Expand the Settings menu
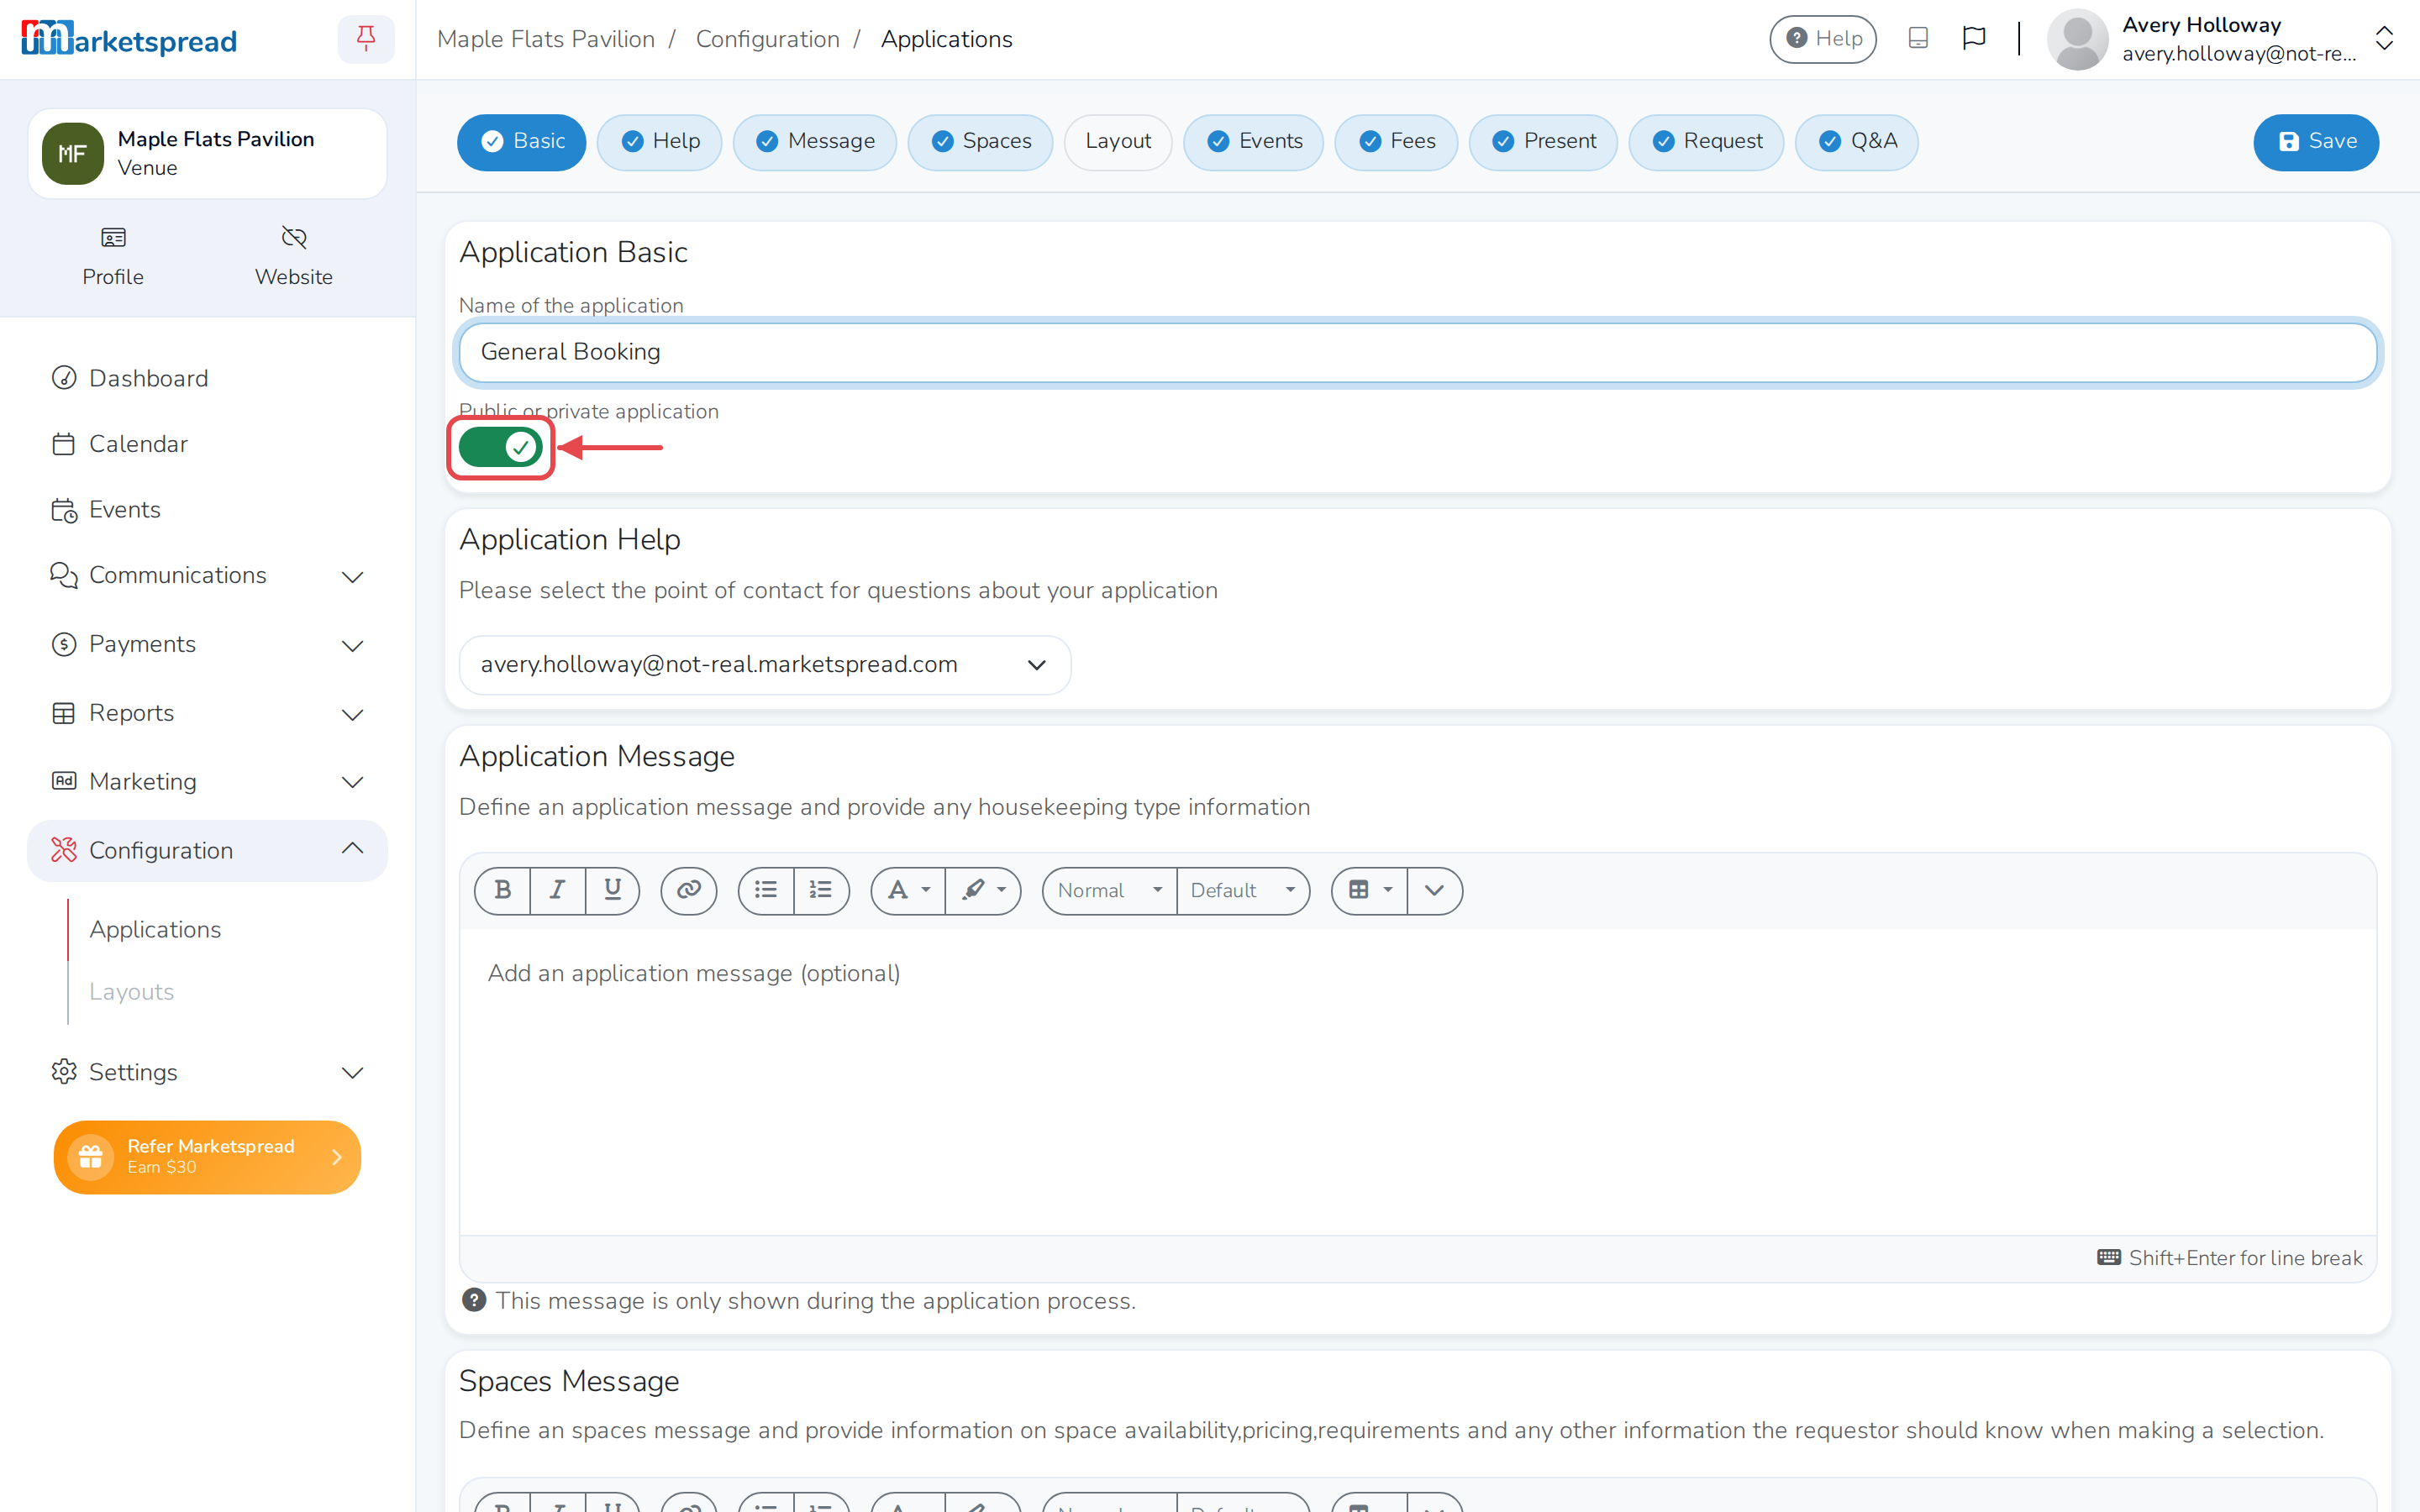2420x1512 pixels. pos(207,1072)
